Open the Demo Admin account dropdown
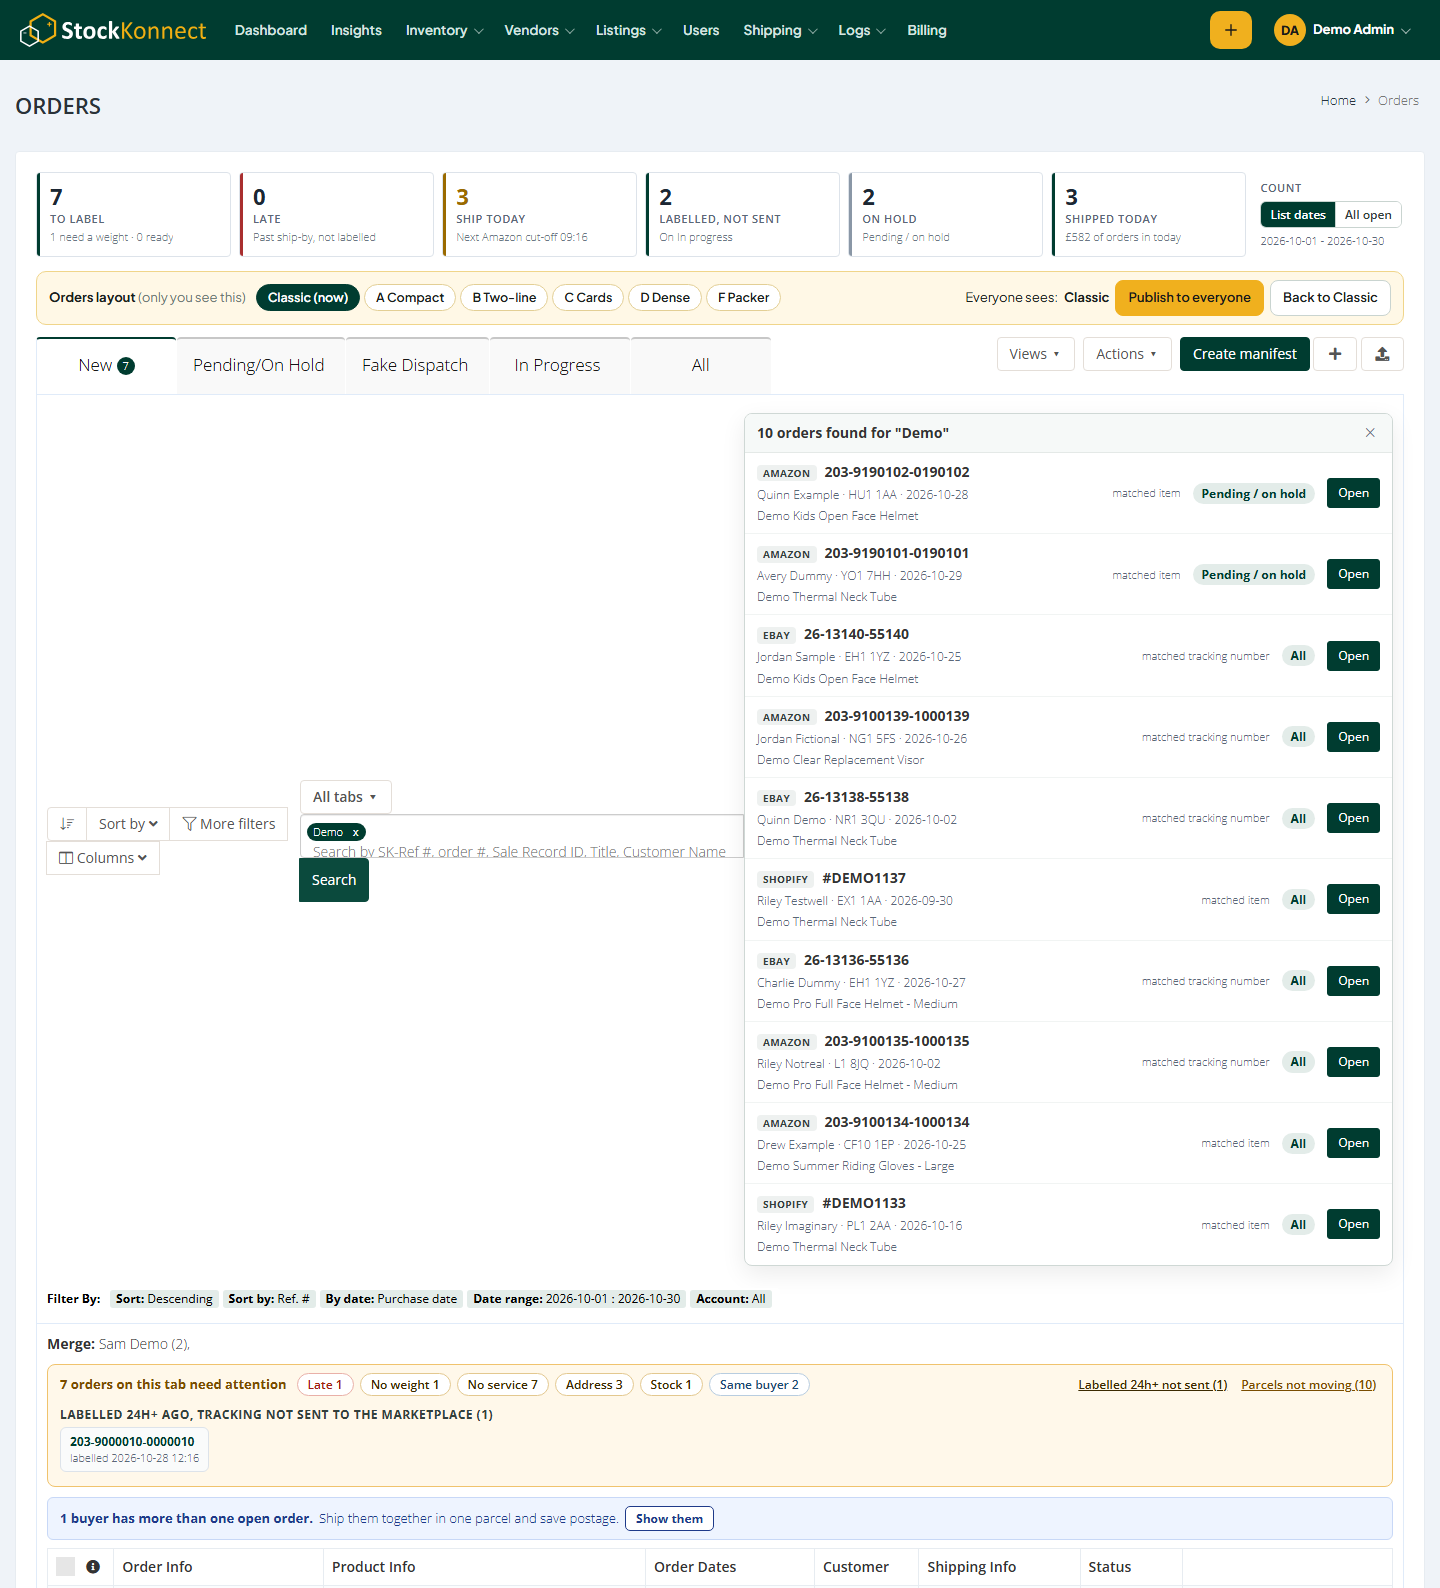This screenshot has width=1440, height=1588. (x=1343, y=30)
